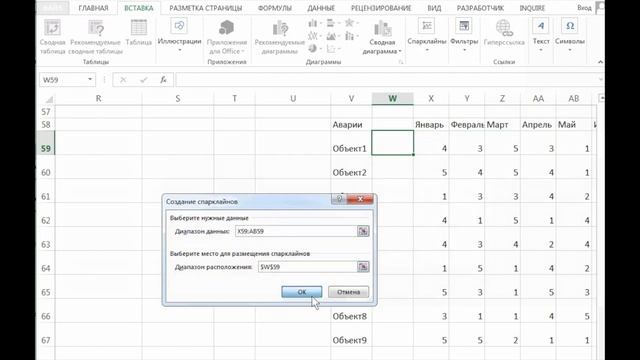Click the Сводная таблица pivot table icon
The height and width of the screenshot is (360, 640).
(52, 37)
